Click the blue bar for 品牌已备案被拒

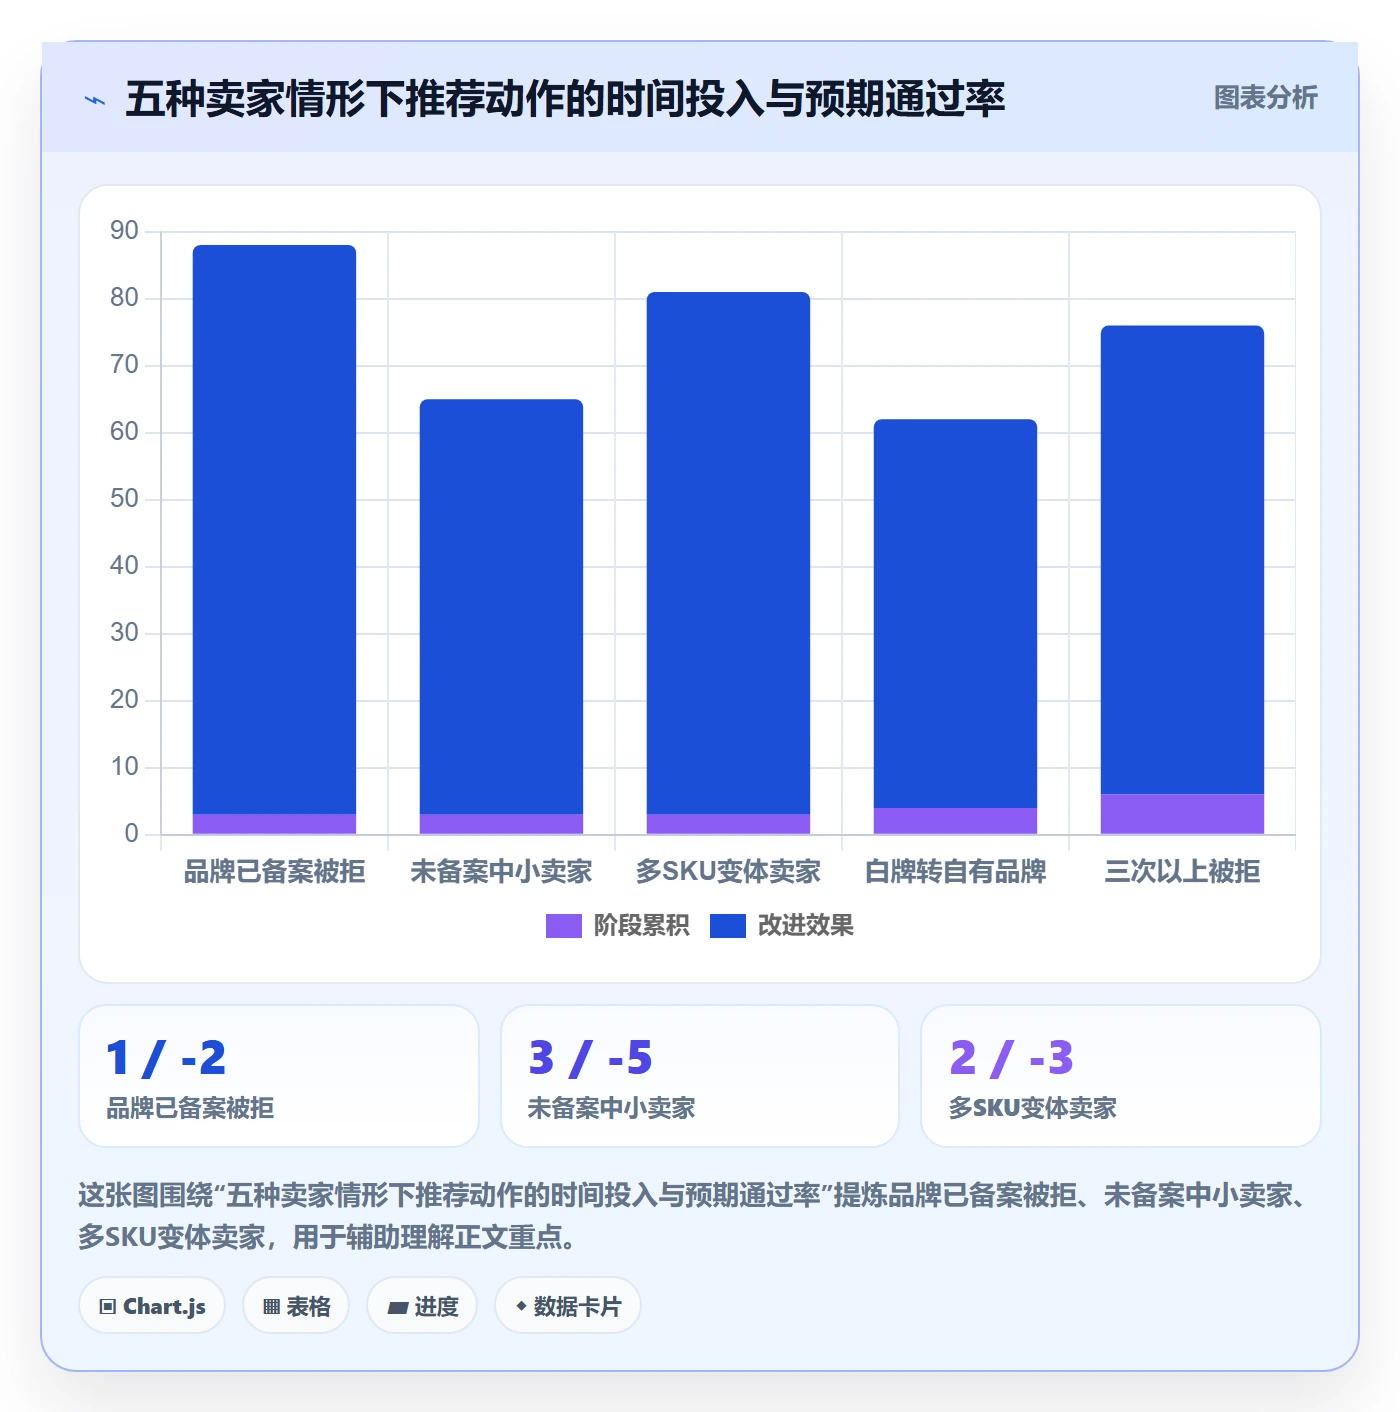(x=274, y=529)
